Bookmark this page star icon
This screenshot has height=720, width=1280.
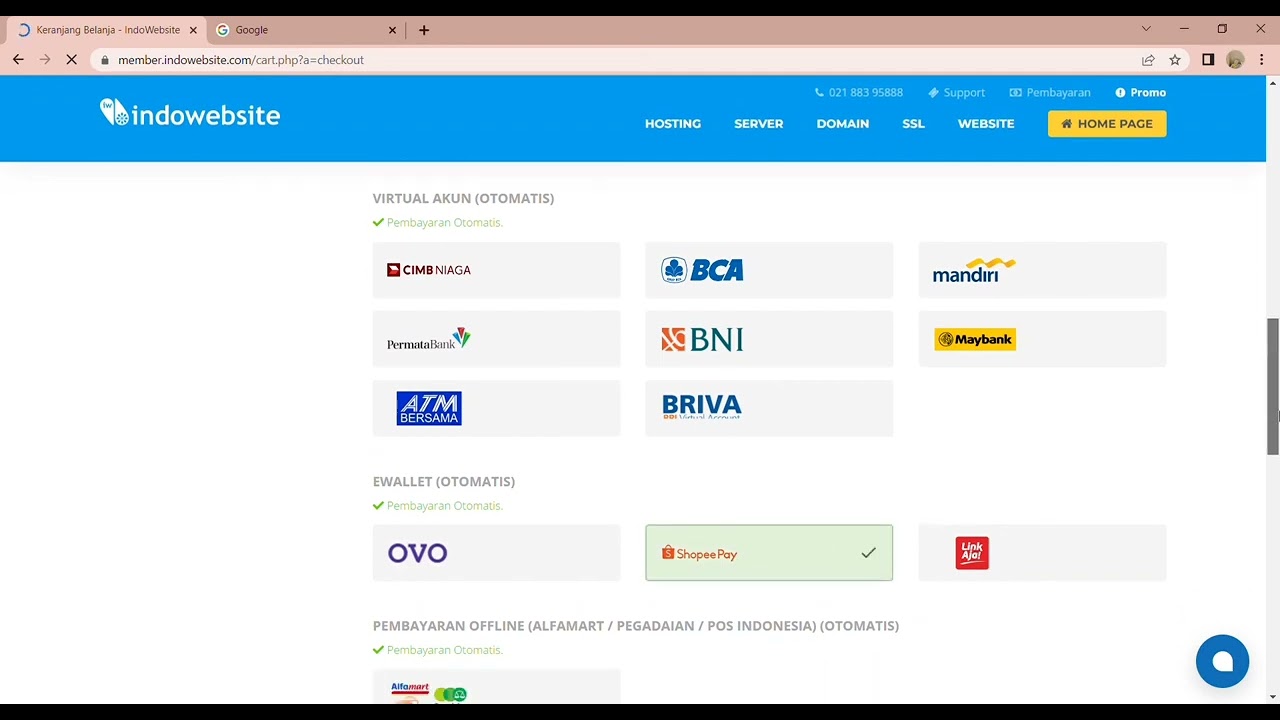pyautogui.click(x=1175, y=60)
